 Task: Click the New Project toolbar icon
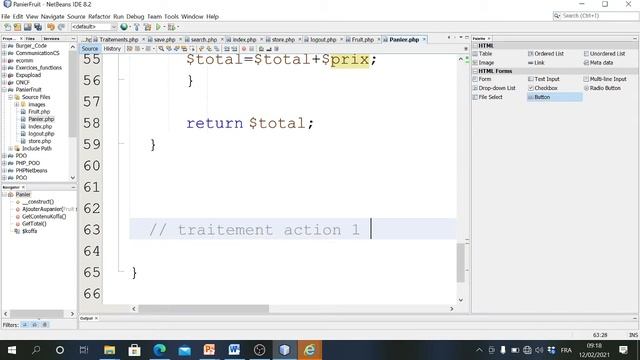coord(17,27)
